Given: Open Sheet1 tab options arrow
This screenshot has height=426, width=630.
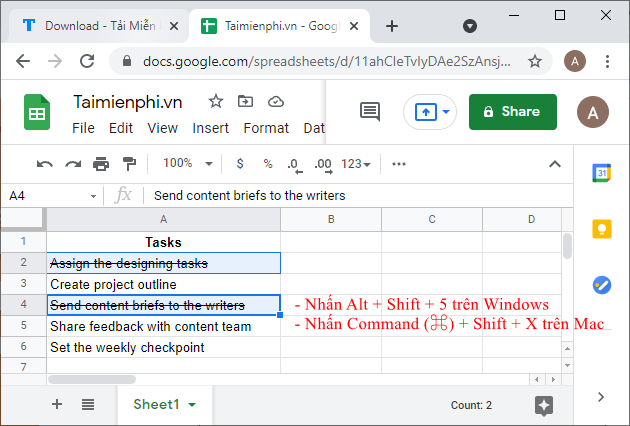Looking at the screenshot, I should pyautogui.click(x=192, y=405).
